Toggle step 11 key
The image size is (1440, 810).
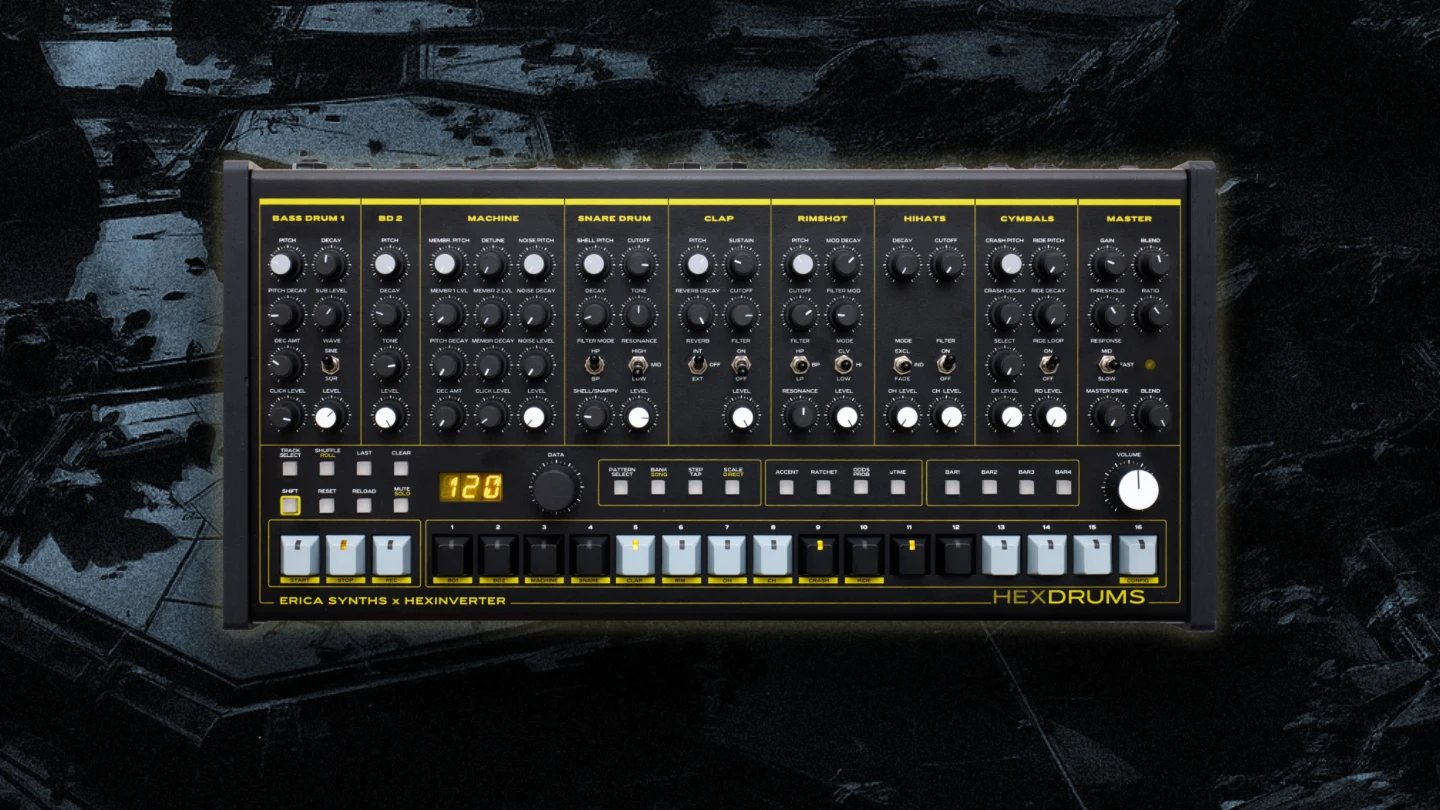910,555
